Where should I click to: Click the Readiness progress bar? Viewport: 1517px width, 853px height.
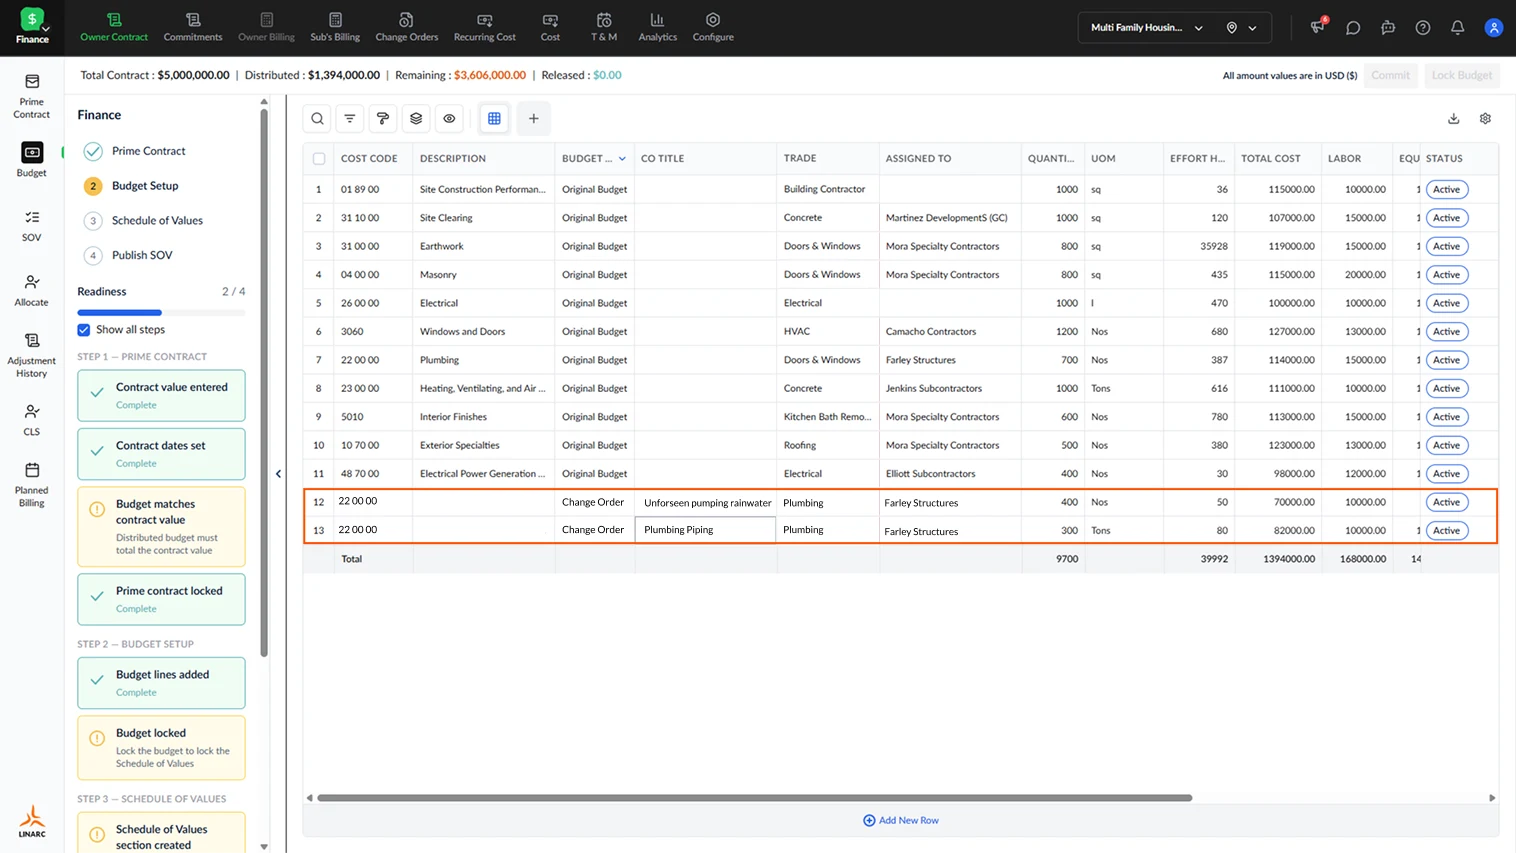click(x=161, y=313)
